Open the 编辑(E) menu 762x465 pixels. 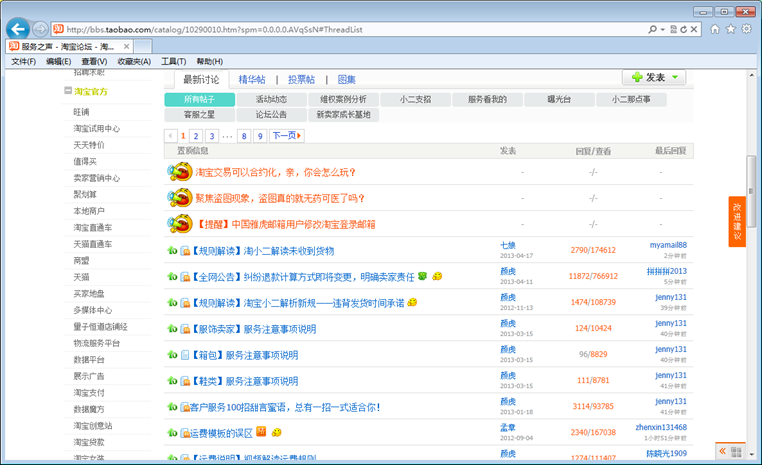coord(58,61)
